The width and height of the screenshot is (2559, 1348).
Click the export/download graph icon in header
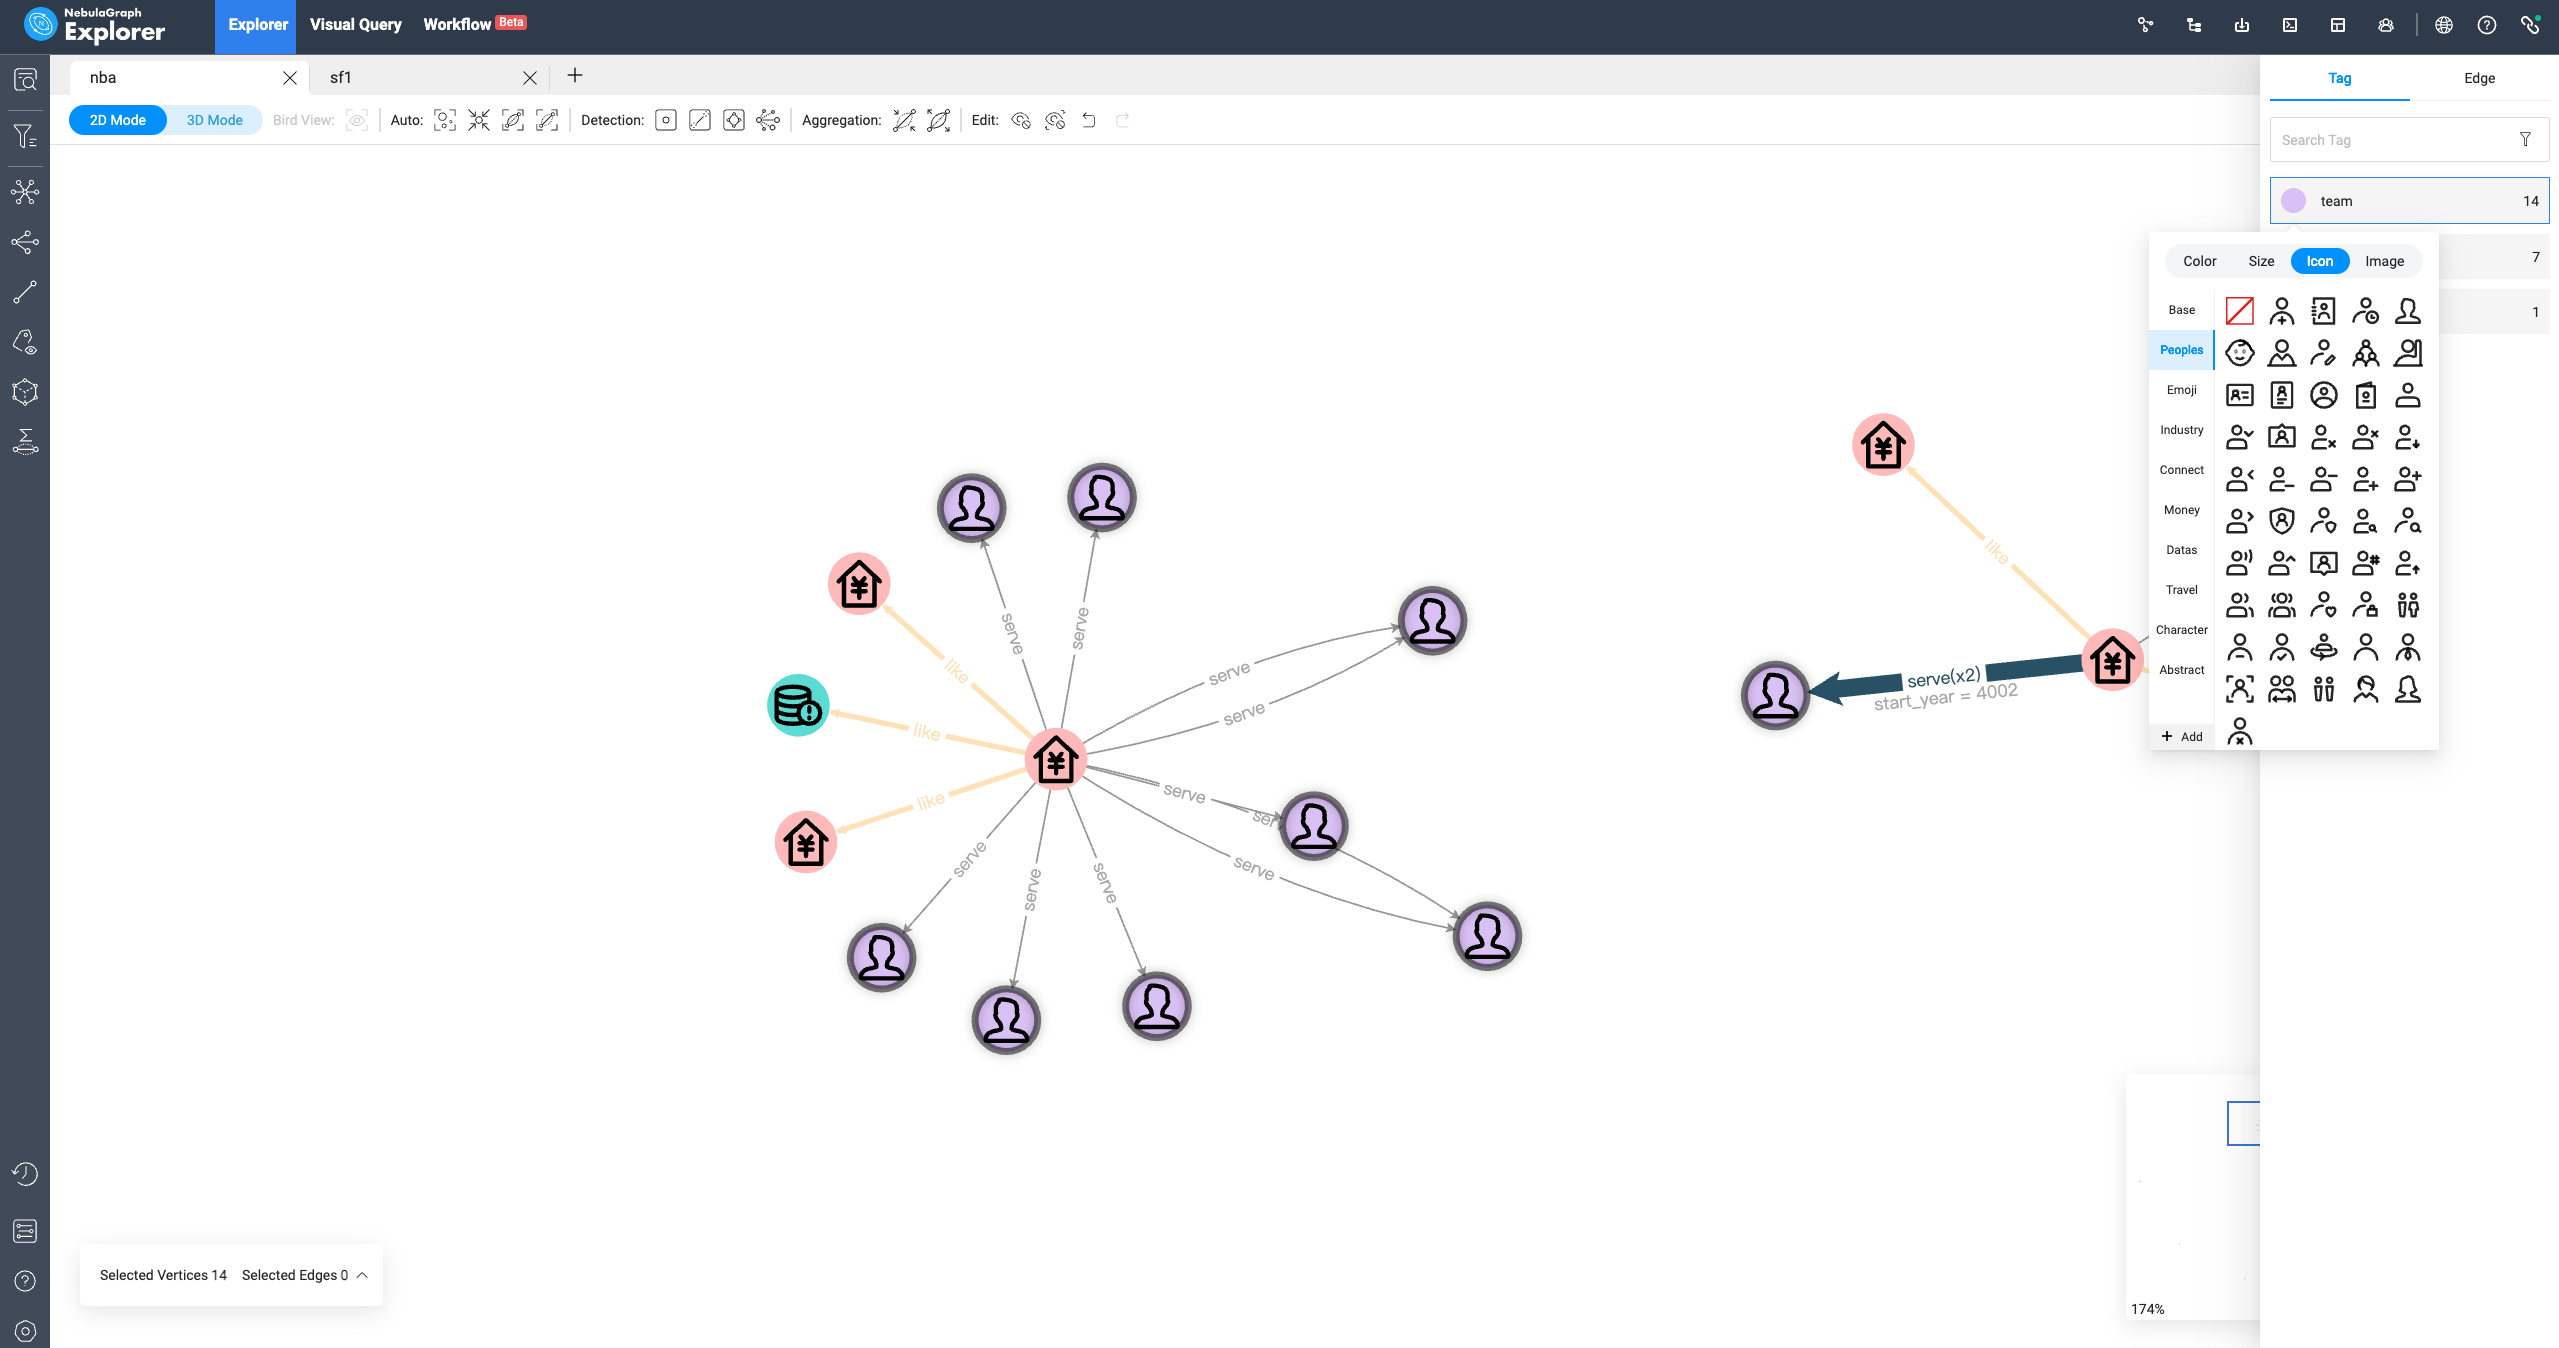[2243, 24]
